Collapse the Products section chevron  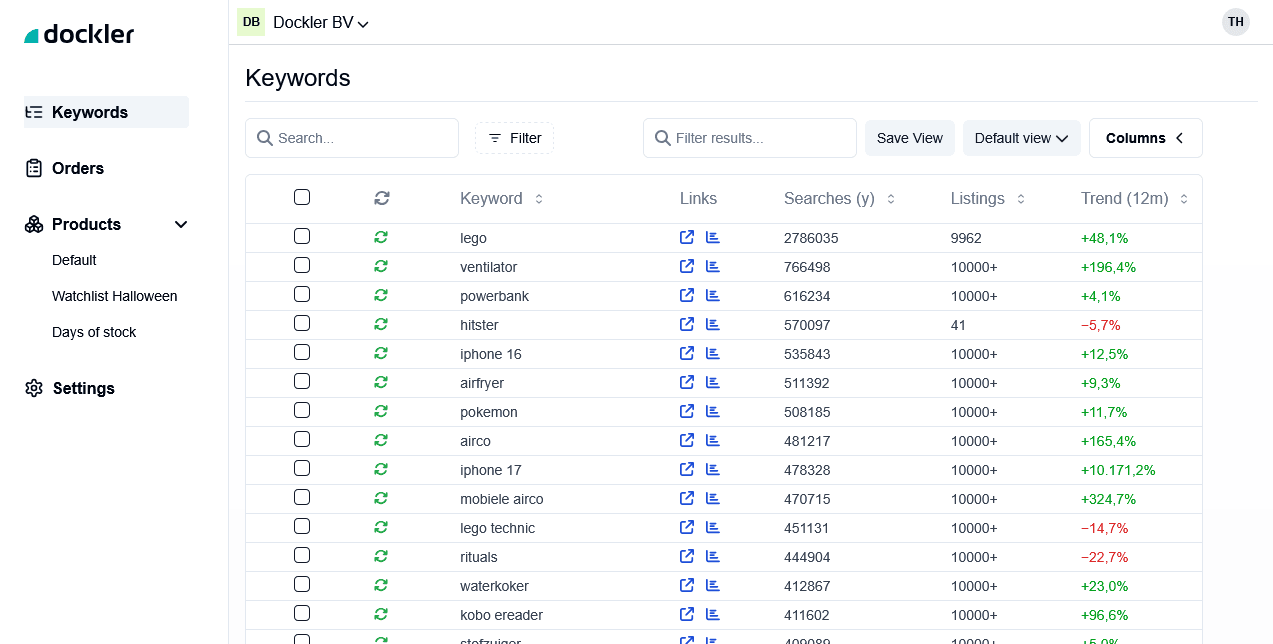tap(181, 224)
